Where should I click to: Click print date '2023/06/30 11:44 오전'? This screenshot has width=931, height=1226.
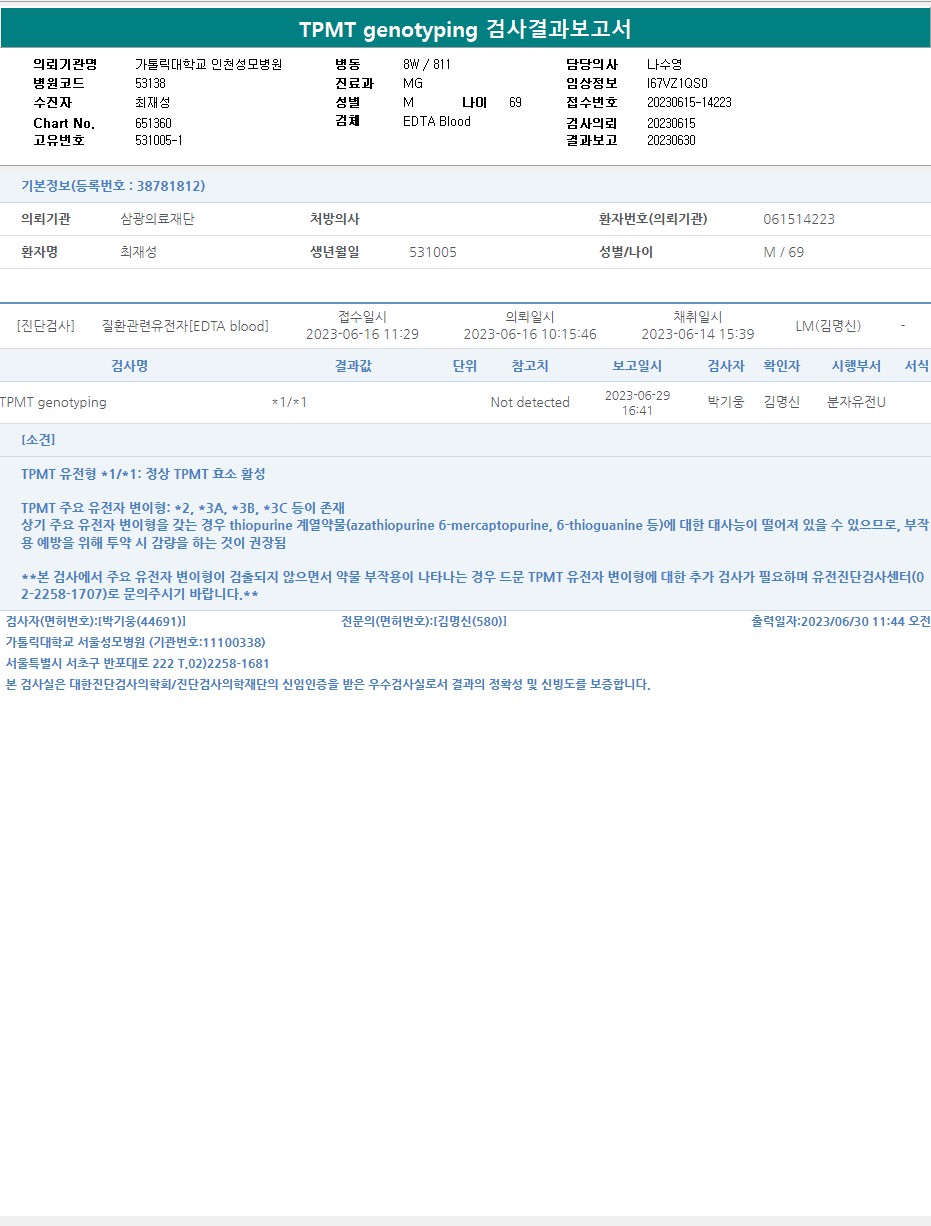click(x=866, y=621)
